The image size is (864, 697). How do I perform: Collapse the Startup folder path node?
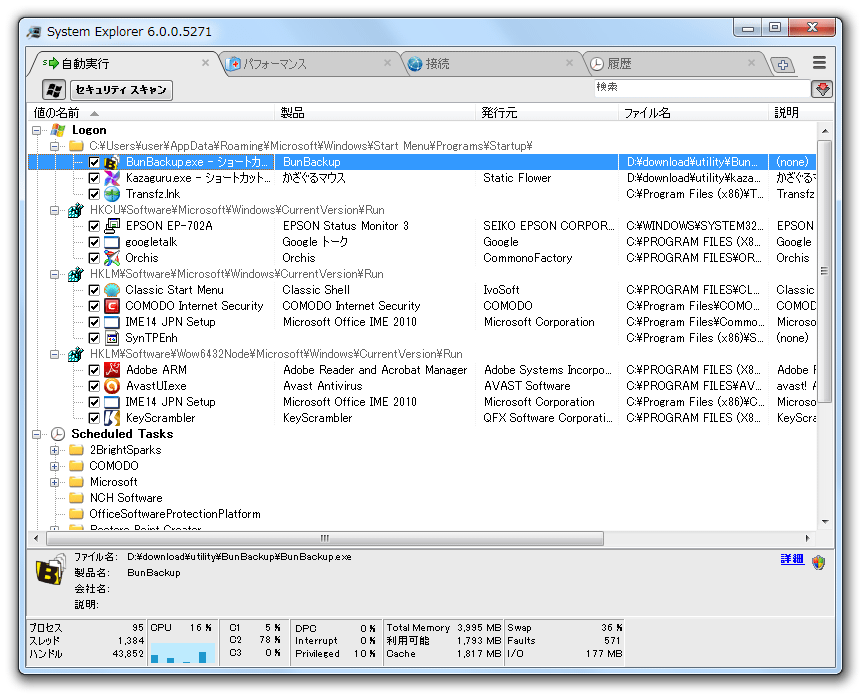pos(55,147)
